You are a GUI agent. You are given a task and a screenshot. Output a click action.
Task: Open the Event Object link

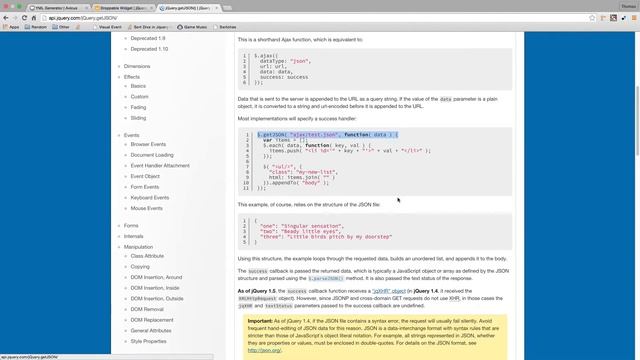[145, 176]
